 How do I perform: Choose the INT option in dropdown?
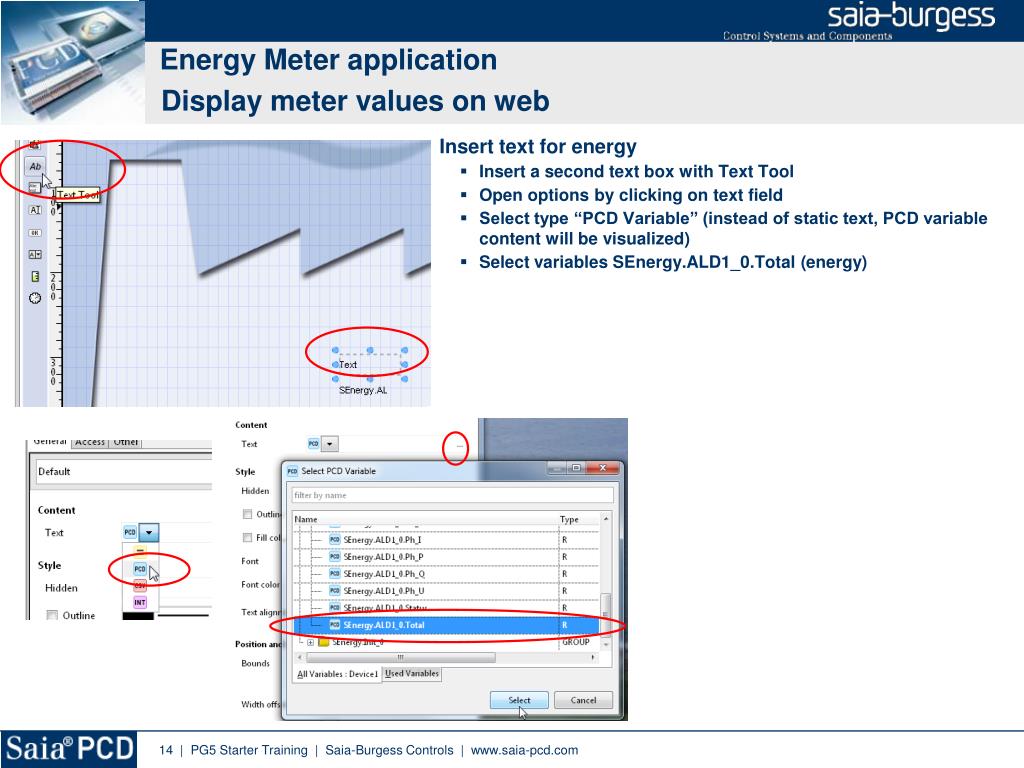[x=140, y=602]
